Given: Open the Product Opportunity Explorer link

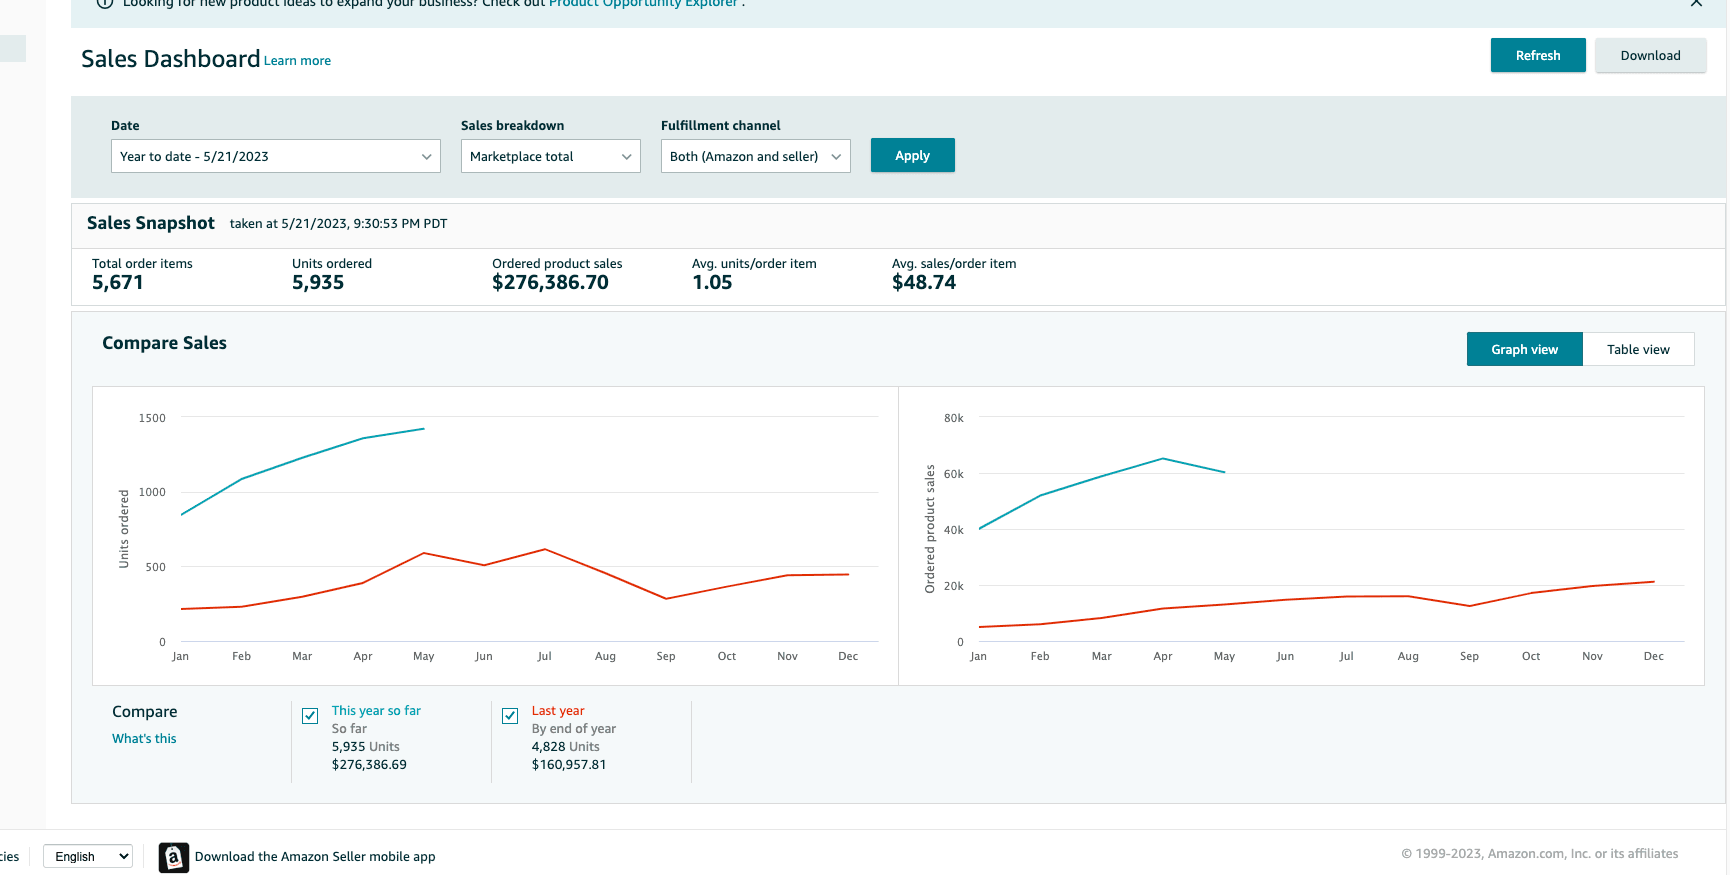Looking at the screenshot, I should [x=643, y=4].
